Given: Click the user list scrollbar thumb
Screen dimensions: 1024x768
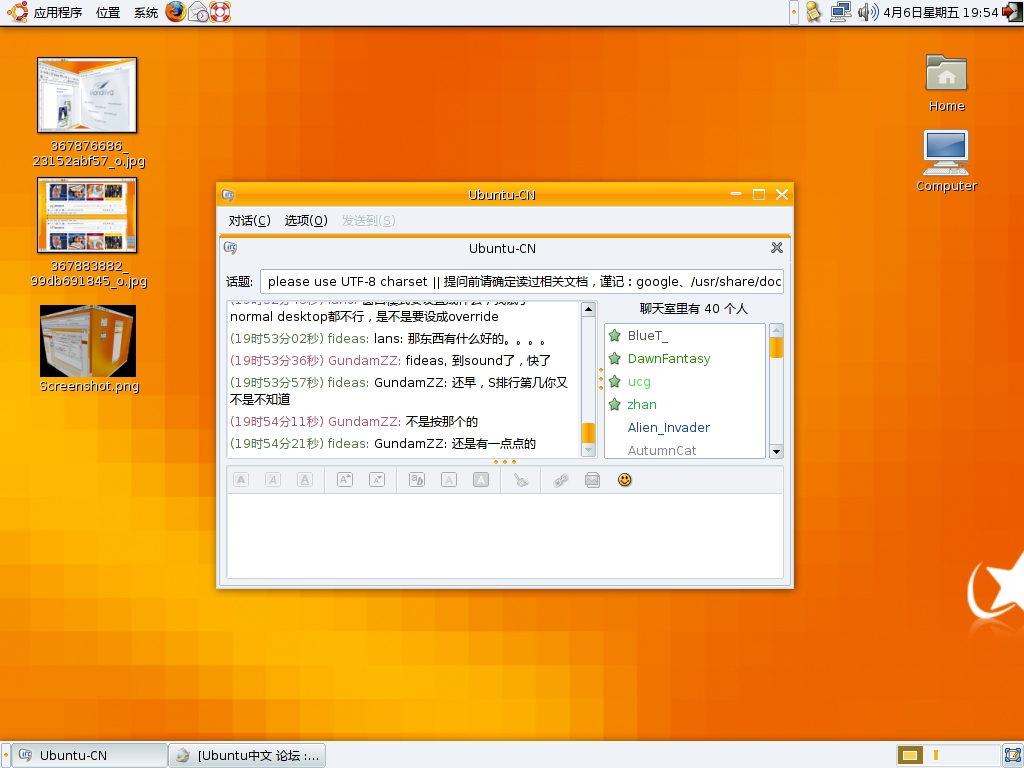Looking at the screenshot, I should point(776,347).
